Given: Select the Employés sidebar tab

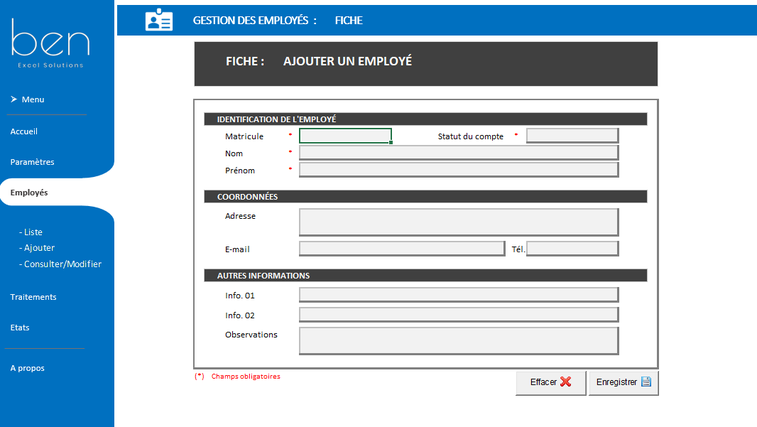Looking at the screenshot, I should tap(29, 192).
